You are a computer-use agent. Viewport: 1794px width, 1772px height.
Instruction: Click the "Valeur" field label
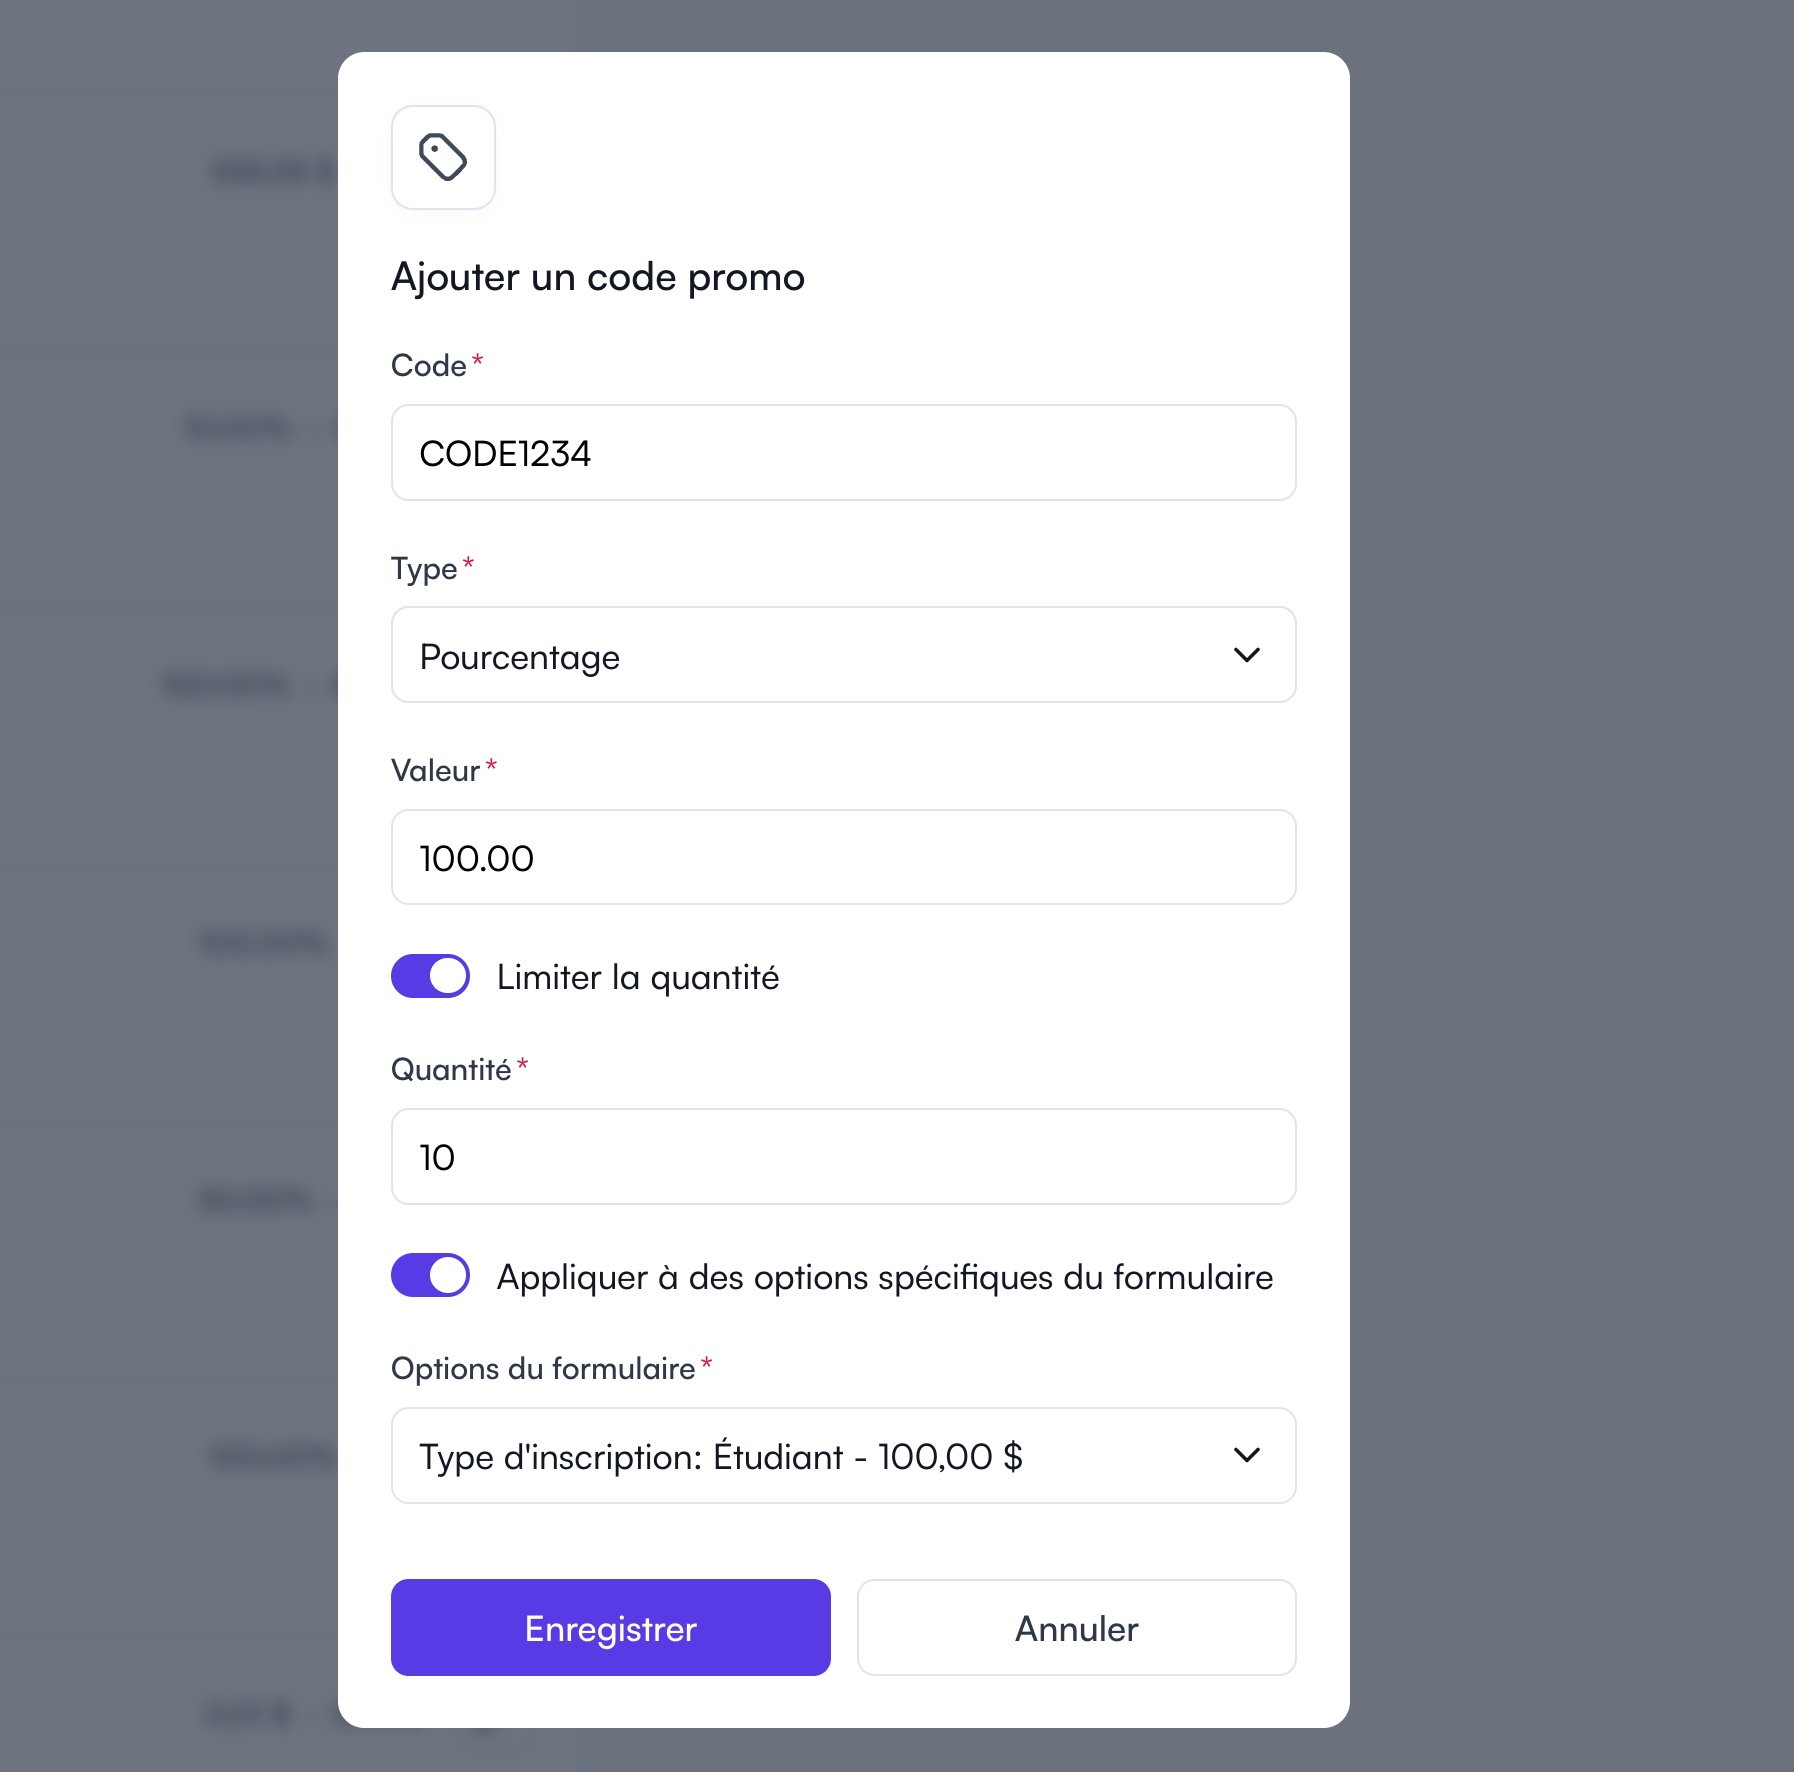pyautogui.click(x=436, y=771)
